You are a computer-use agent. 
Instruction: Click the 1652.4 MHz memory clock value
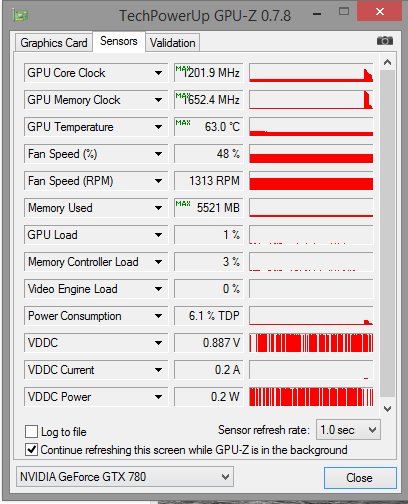pos(209,100)
